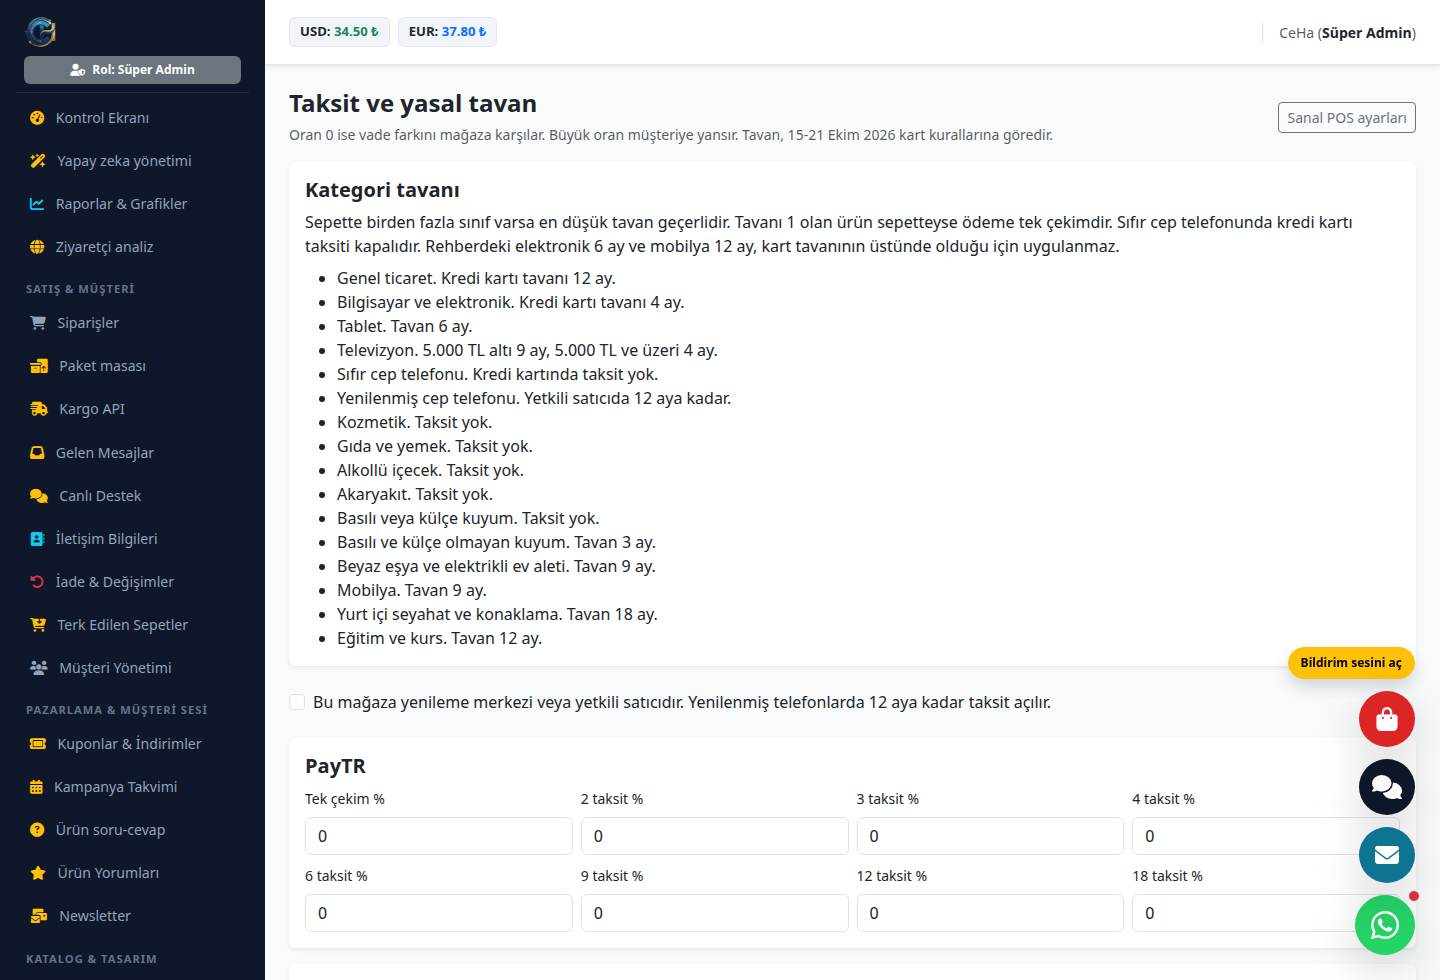Click the Rol: Süper Admin badge
The width and height of the screenshot is (1440, 980).
click(132, 70)
